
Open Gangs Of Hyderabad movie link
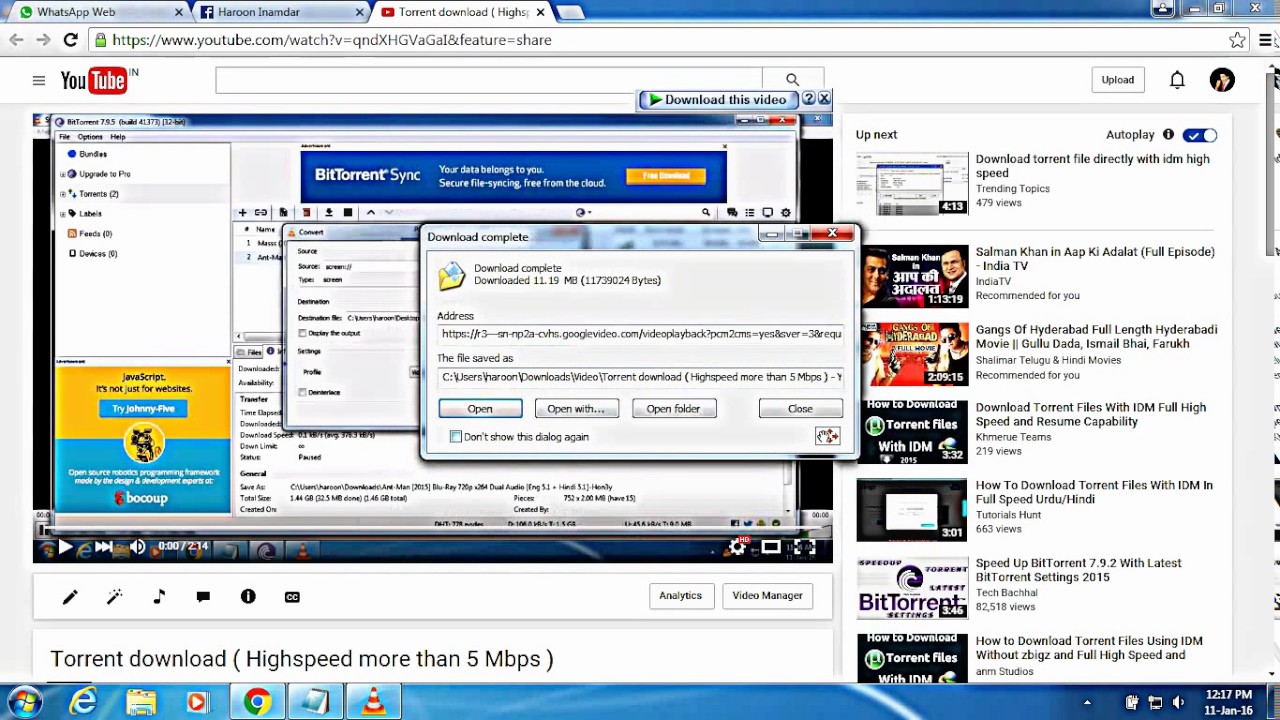(x=1096, y=336)
